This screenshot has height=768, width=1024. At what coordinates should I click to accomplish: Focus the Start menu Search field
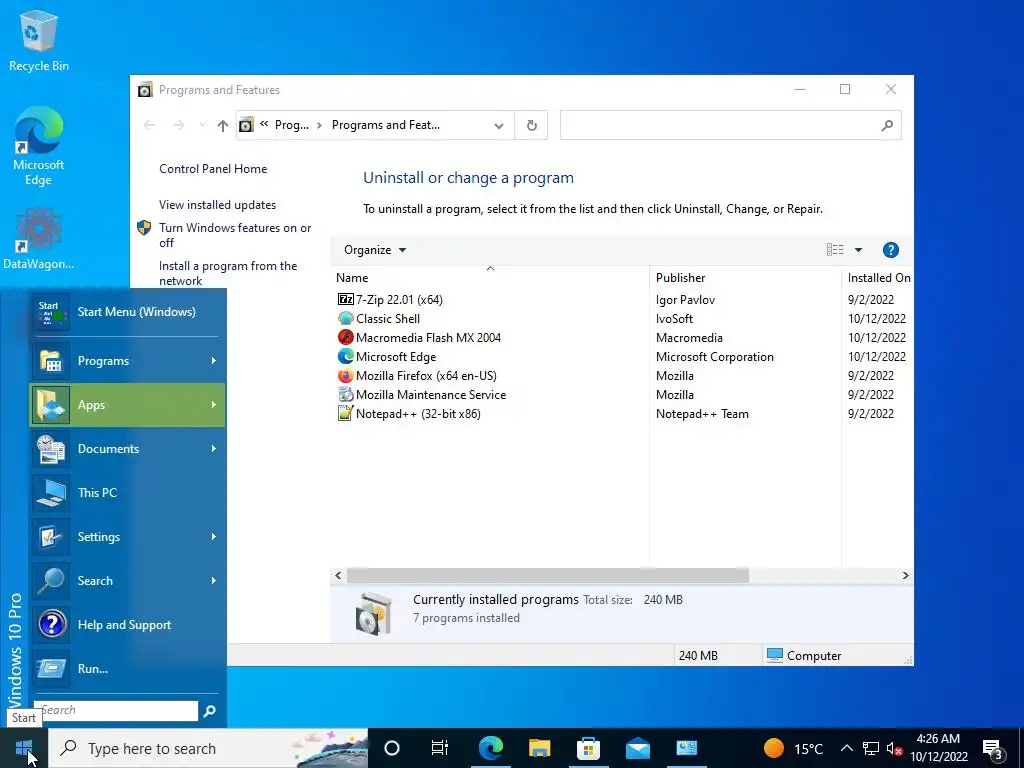(x=116, y=711)
